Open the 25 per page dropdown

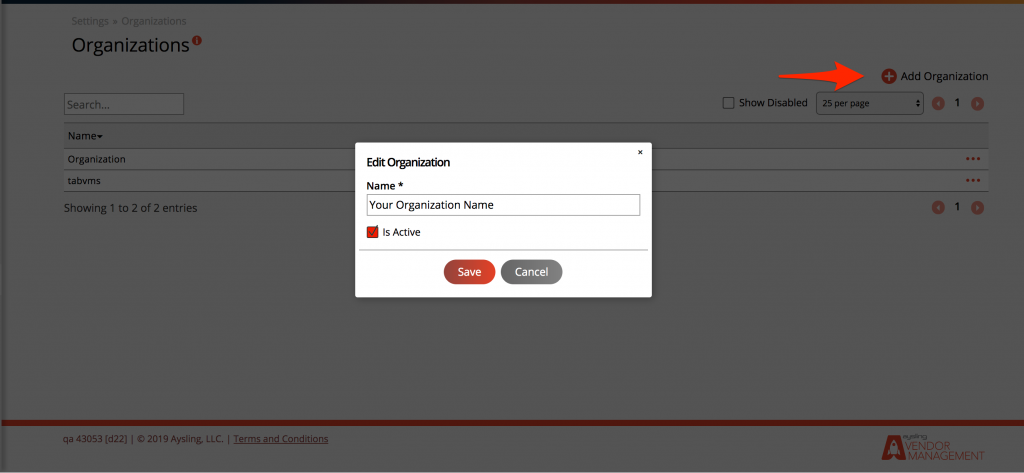tap(870, 103)
